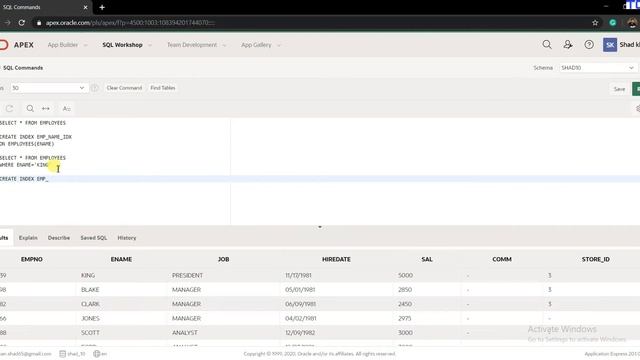Select the 11/17/1981 hire date cell
Image resolution: width=640 pixels, height=360 pixels.
[x=298, y=276]
